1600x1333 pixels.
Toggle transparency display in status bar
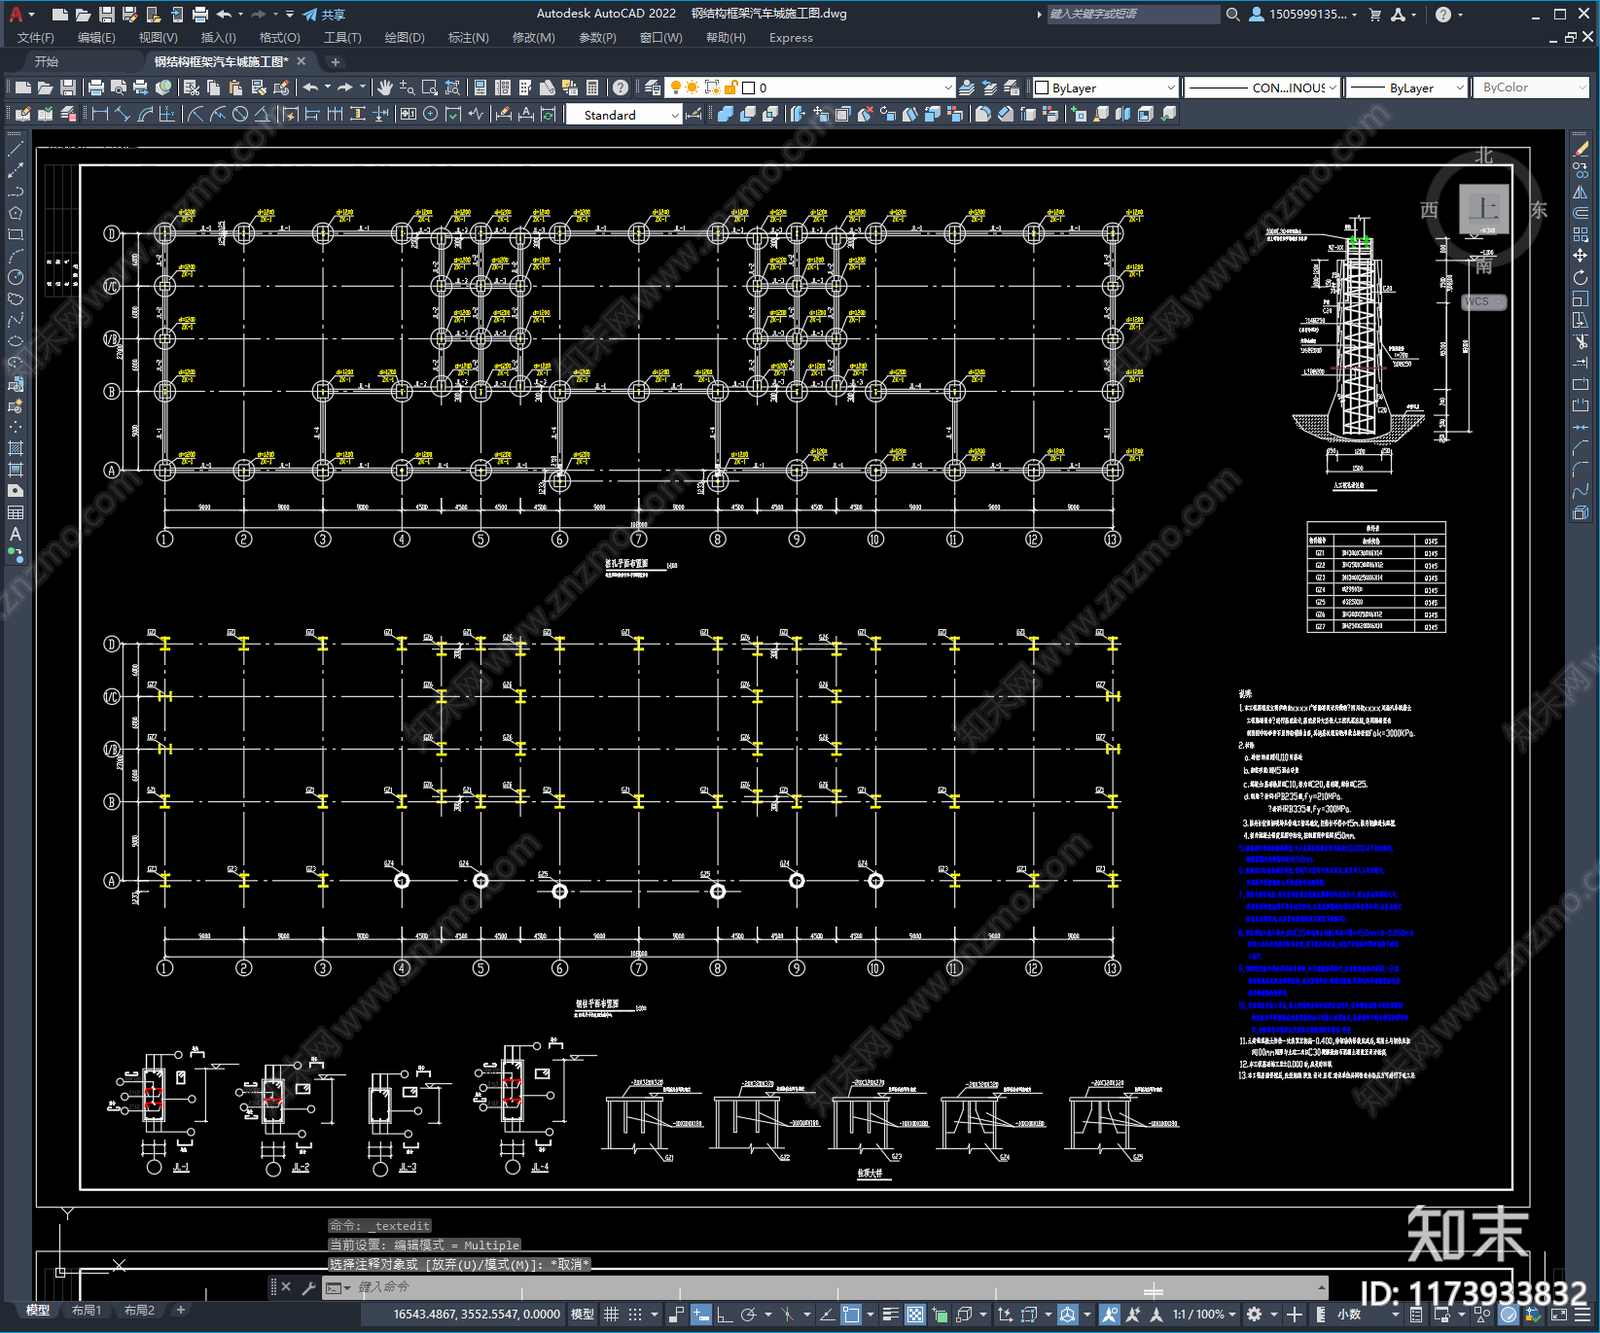(915, 1315)
